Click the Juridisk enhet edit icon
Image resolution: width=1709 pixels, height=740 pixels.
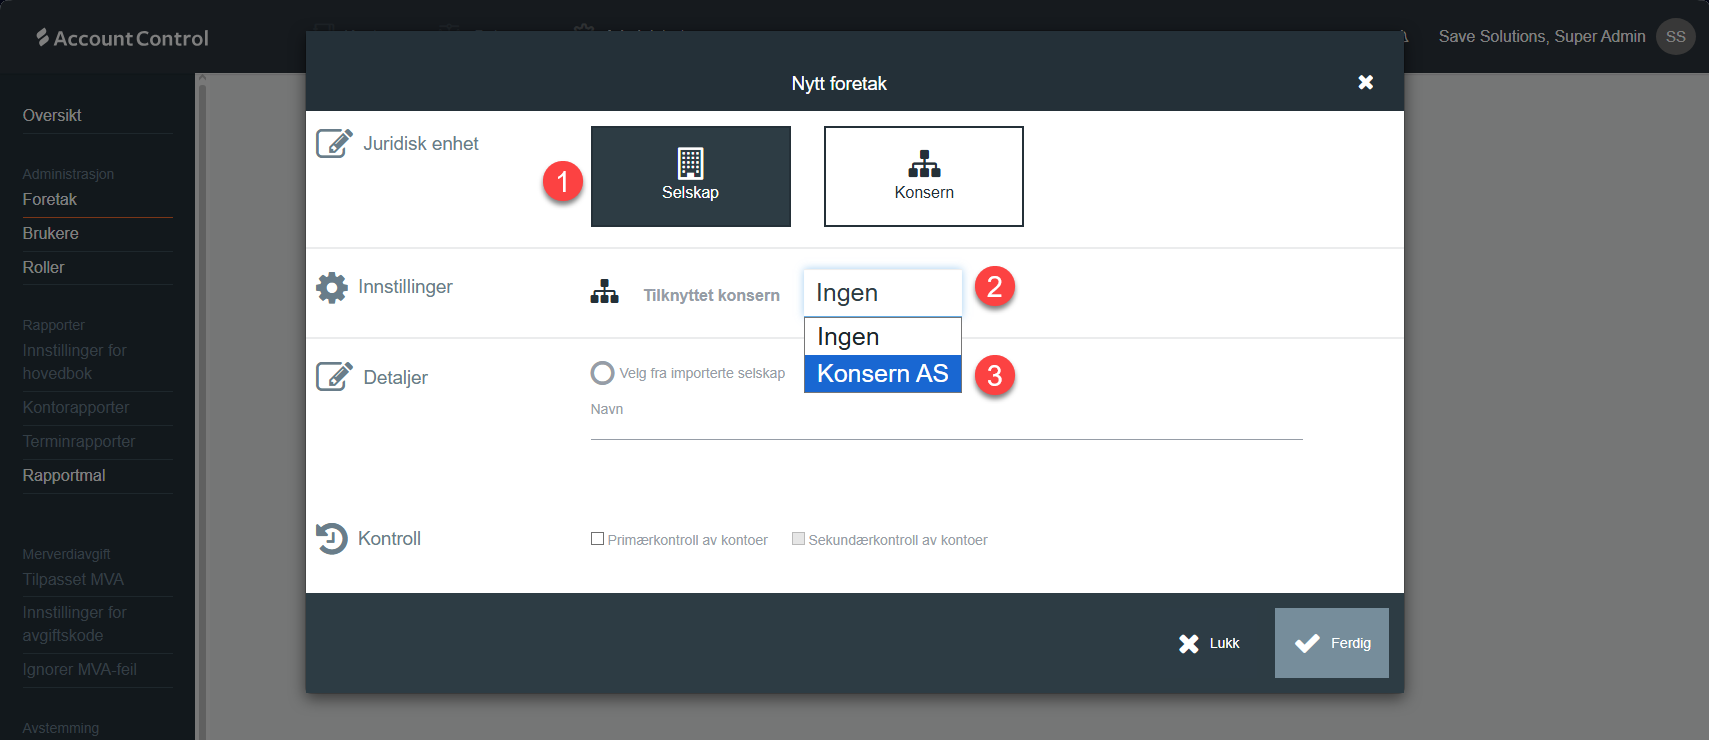(334, 144)
